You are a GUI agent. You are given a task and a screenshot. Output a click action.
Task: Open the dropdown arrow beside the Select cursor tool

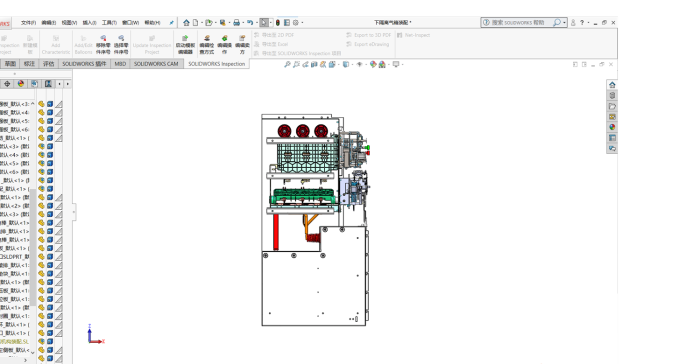[x=271, y=23]
